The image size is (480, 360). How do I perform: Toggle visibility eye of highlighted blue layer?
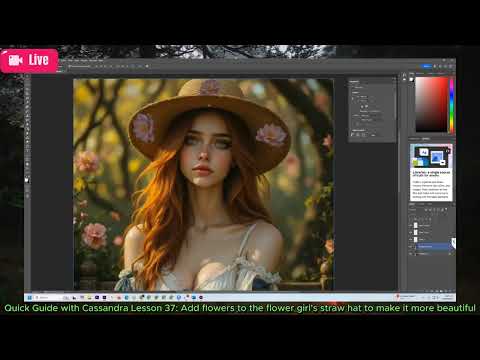tap(411, 247)
